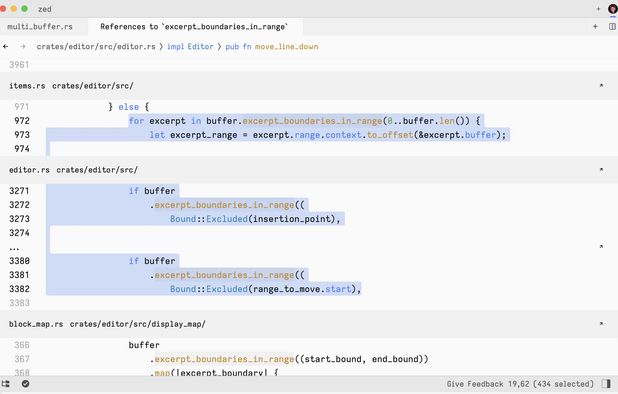Click the 'else' keyword on line 971
This screenshot has width=618, height=394.
(x=128, y=107)
